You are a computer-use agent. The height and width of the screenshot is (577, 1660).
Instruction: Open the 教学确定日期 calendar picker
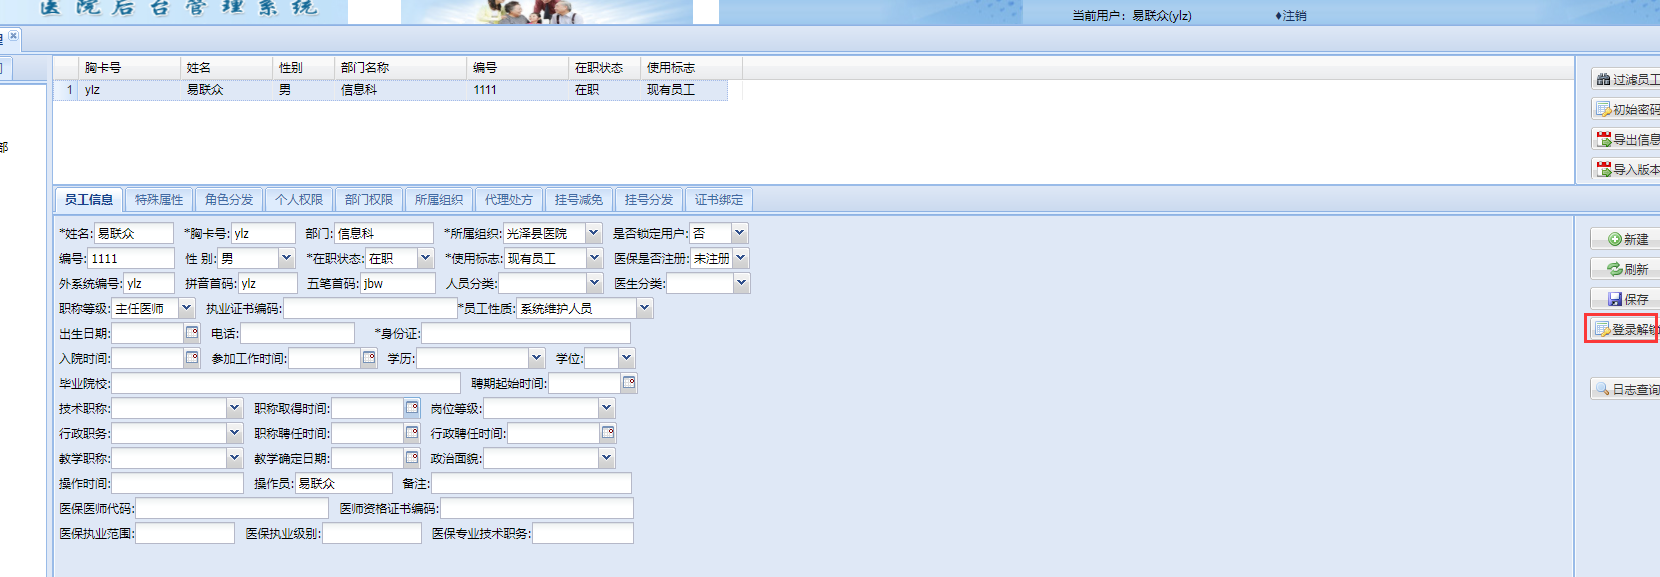pos(412,458)
